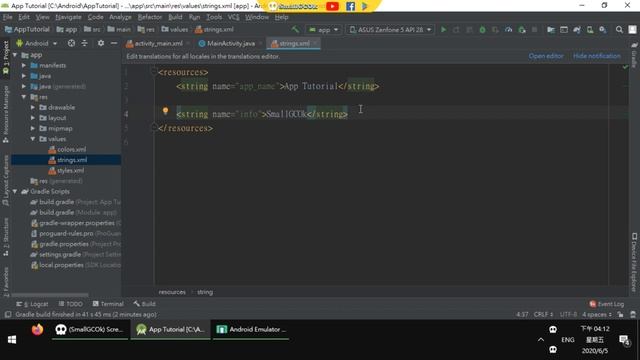
Task: Expand the drawable folder
Action: (33, 107)
